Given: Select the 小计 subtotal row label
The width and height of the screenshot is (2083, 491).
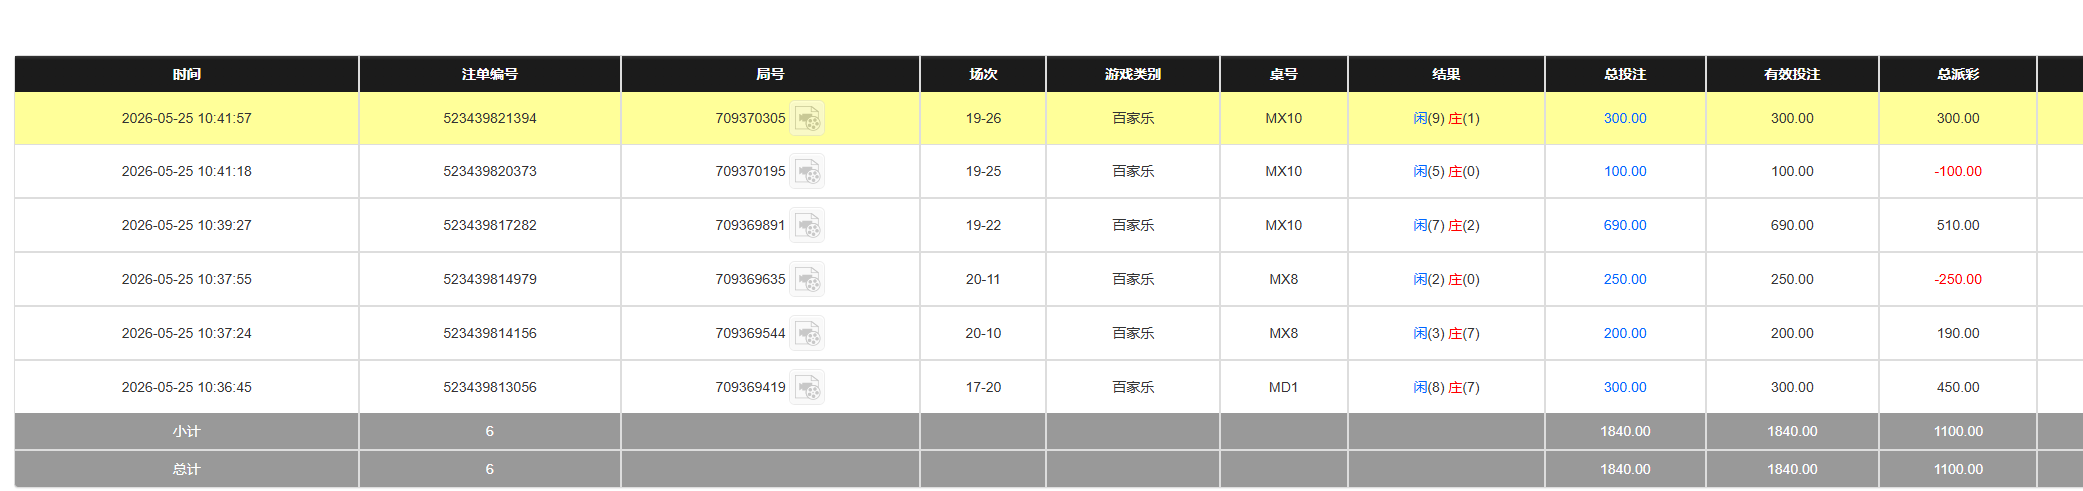Looking at the screenshot, I should [187, 431].
